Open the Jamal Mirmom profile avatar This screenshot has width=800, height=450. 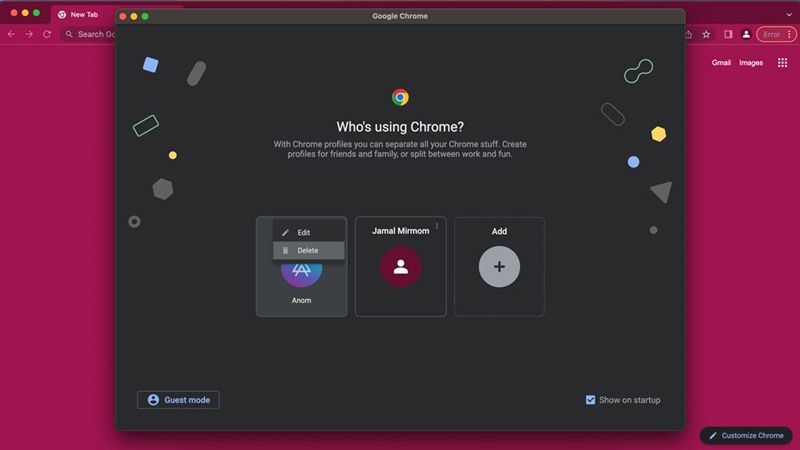click(401, 266)
